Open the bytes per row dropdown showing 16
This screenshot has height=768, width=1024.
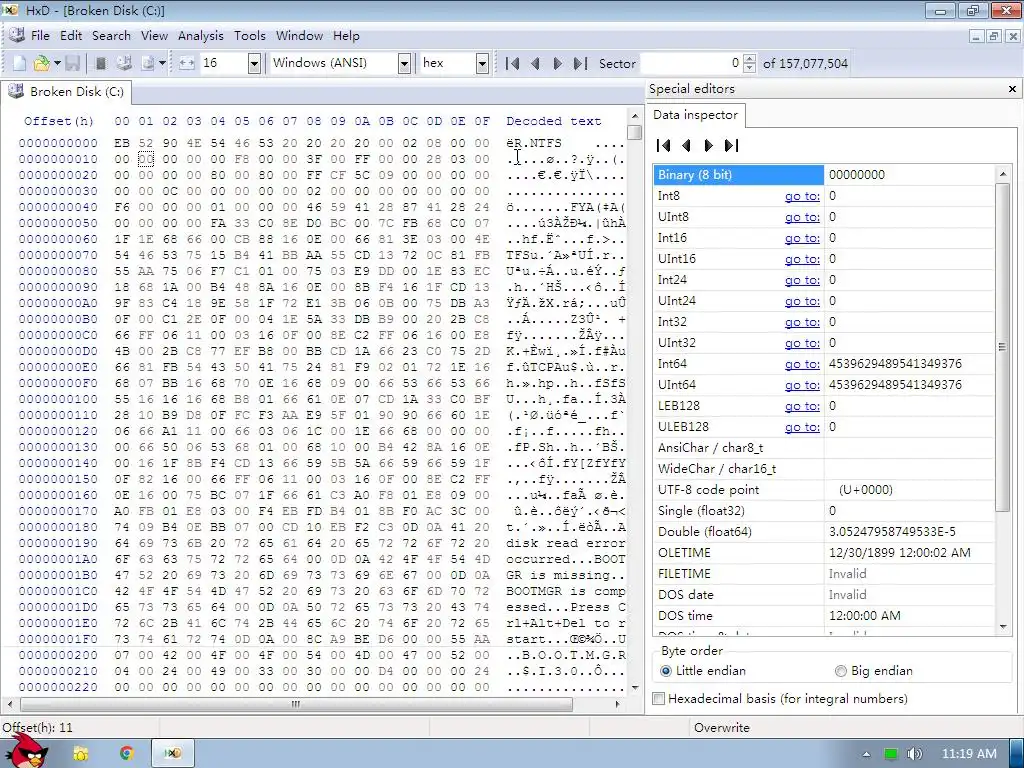[x=255, y=63]
